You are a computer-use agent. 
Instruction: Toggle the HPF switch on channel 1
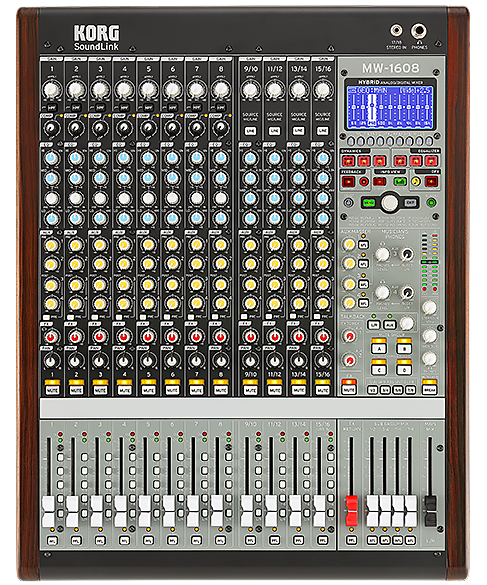tap(52, 107)
